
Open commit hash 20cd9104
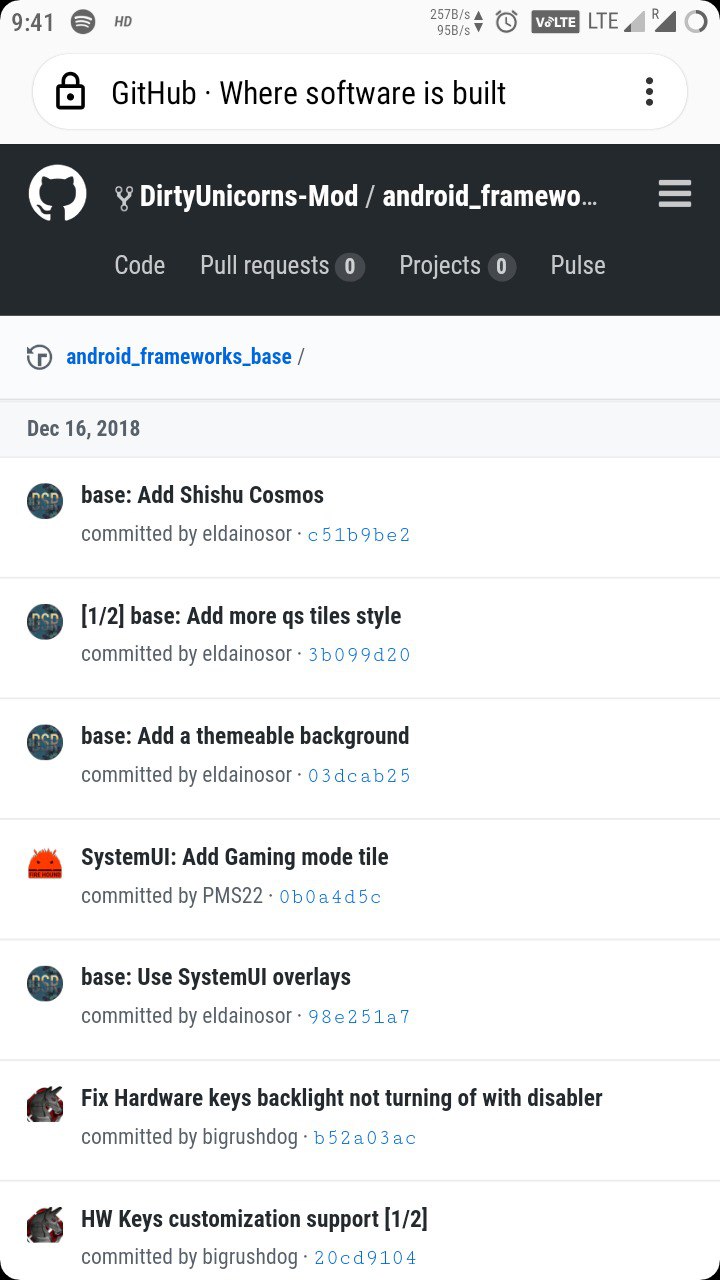pyautogui.click(x=365, y=1258)
